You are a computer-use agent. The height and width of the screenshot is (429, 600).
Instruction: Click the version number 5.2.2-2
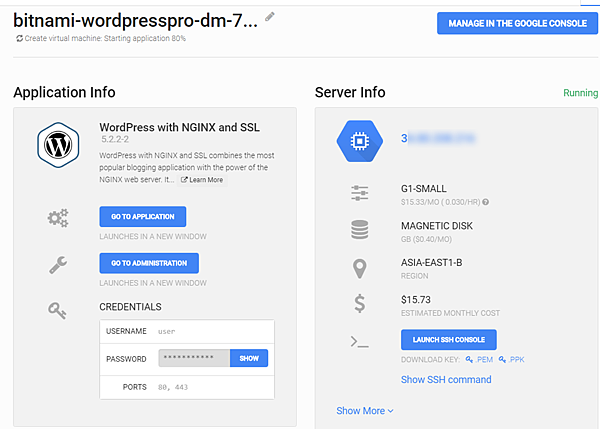[115, 139]
